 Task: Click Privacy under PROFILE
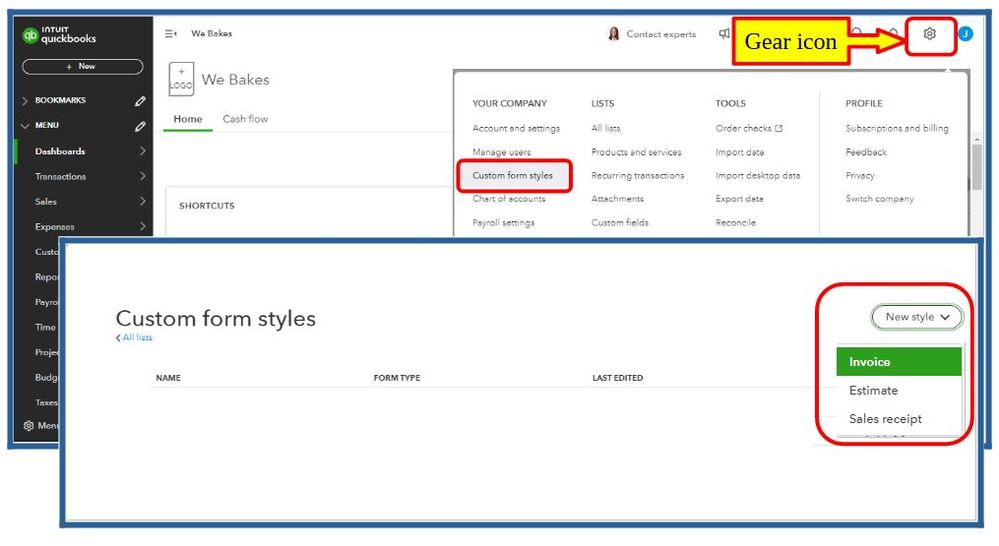coord(859,176)
